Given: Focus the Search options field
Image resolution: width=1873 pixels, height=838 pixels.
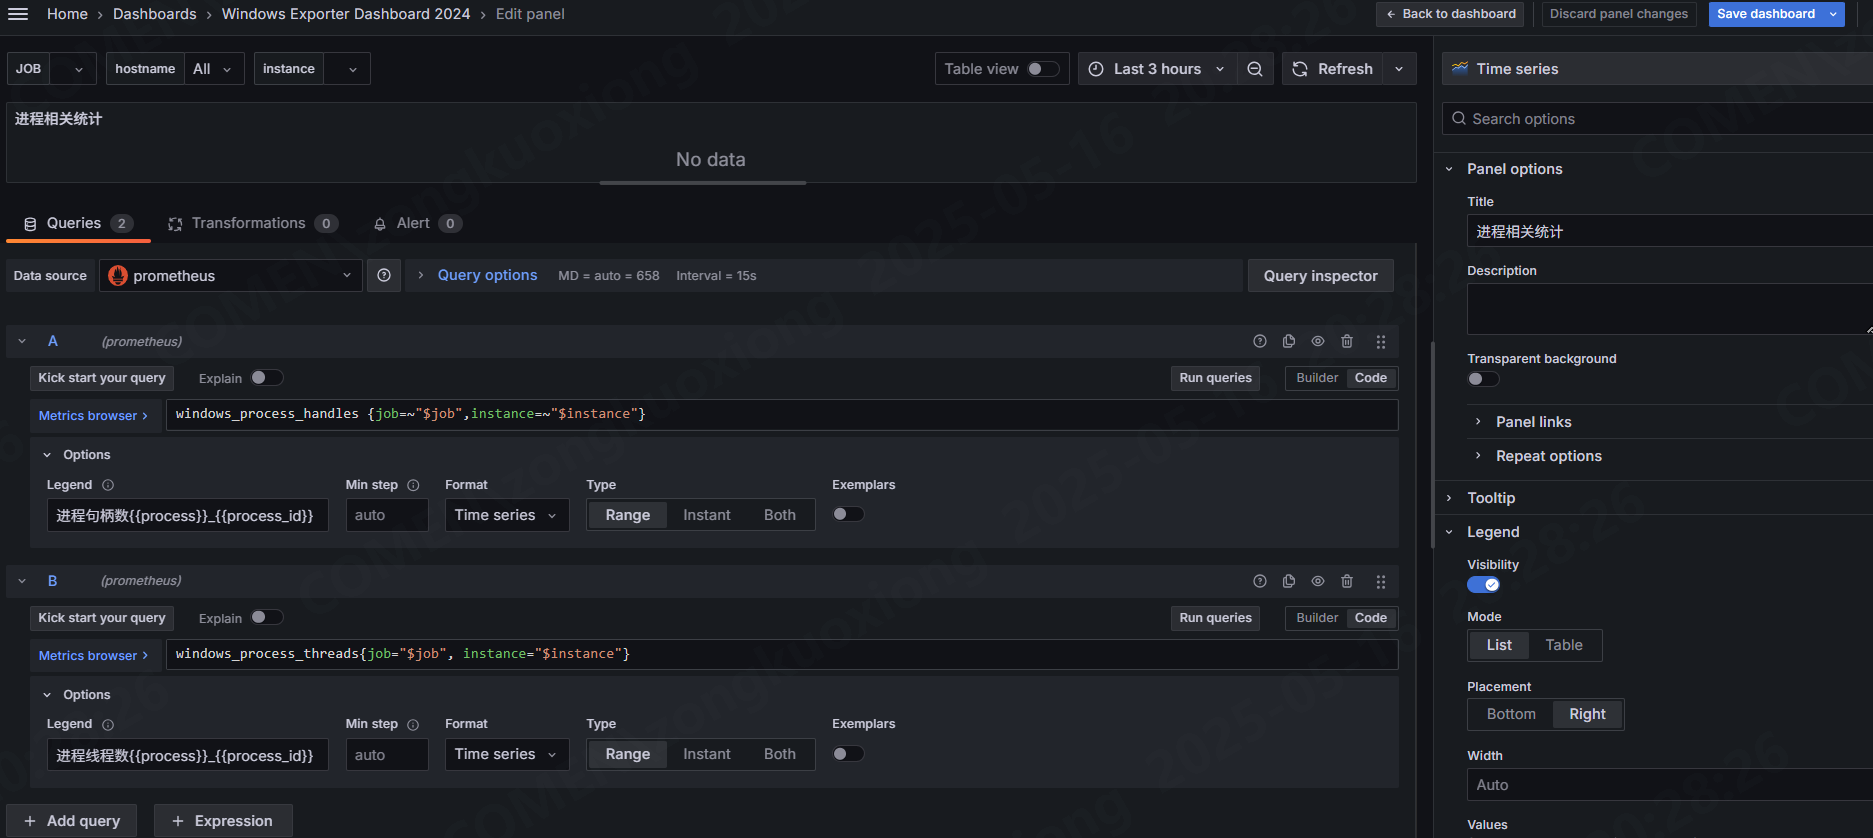Looking at the screenshot, I should (1657, 119).
